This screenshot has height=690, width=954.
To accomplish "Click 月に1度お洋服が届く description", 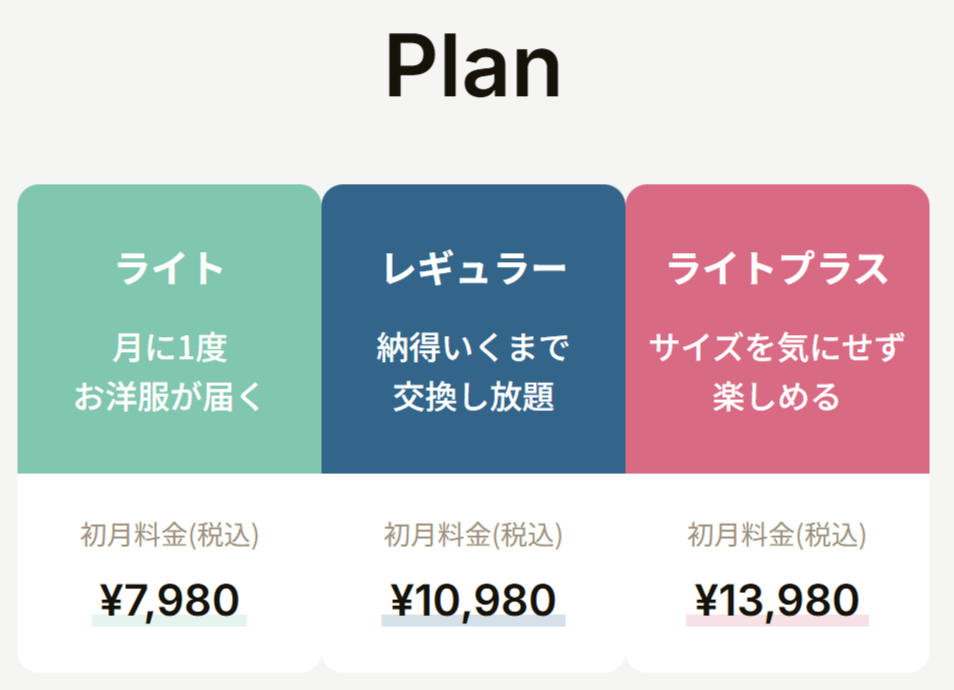I will tap(169, 372).
